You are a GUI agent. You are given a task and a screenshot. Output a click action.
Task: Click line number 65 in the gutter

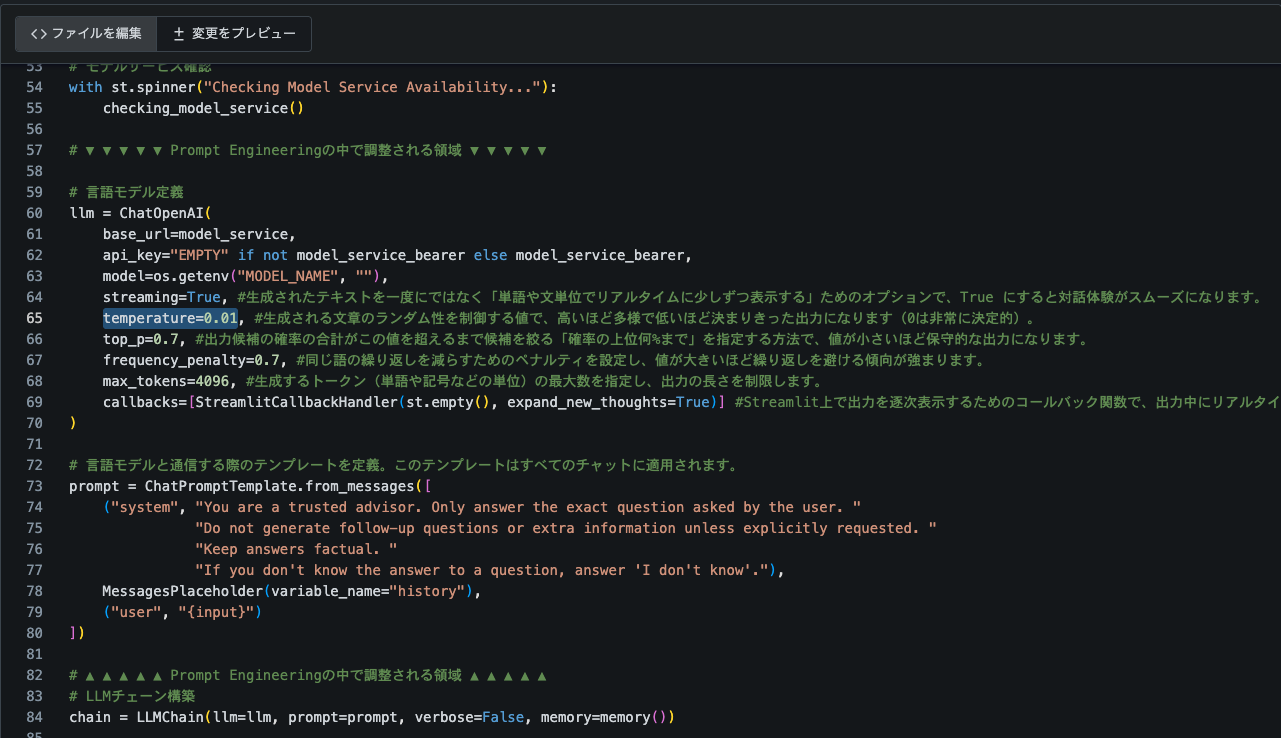(34, 318)
